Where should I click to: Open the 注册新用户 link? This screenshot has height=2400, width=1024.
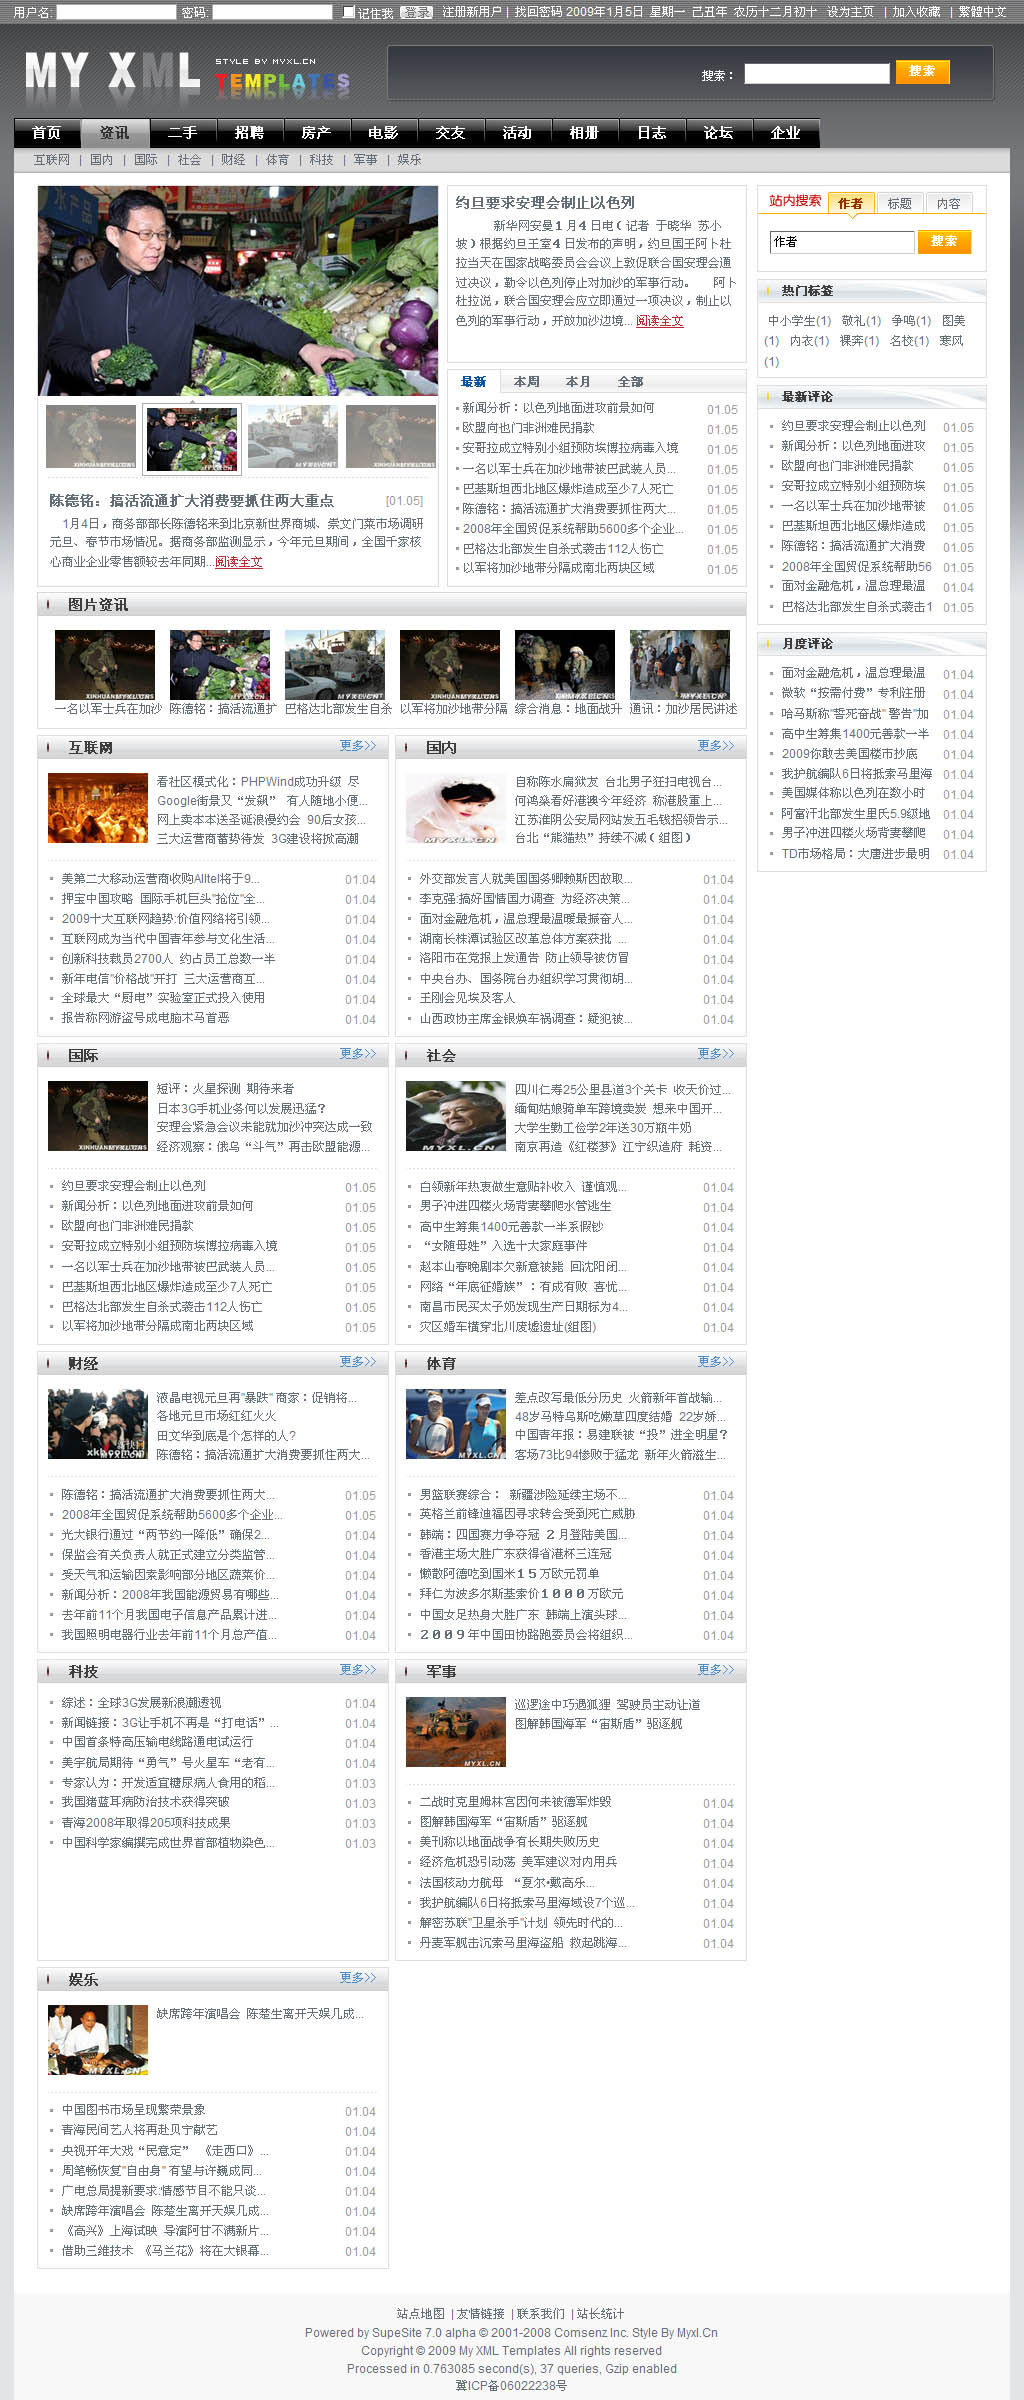click(472, 12)
